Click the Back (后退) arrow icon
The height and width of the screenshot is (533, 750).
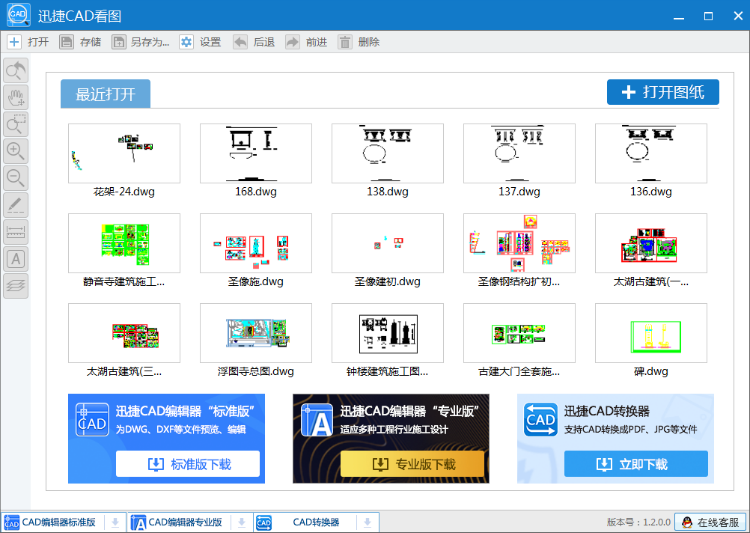pyautogui.click(x=240, y=42)
